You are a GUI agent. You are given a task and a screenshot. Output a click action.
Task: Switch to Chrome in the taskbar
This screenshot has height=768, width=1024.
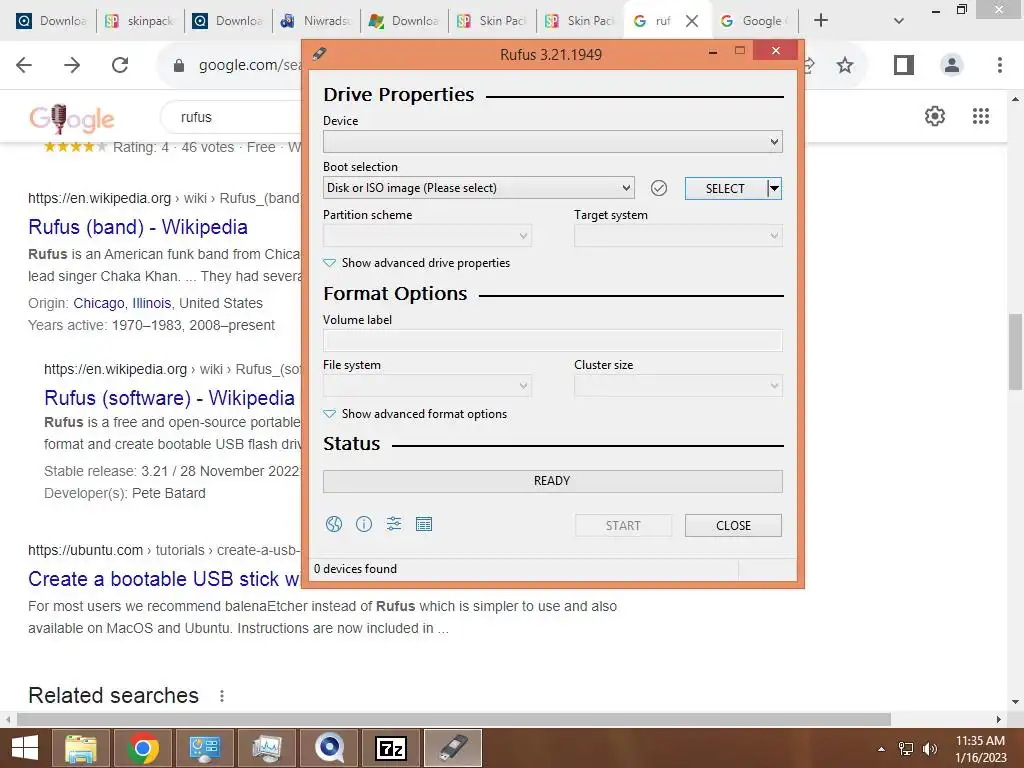tap(142, 748)
